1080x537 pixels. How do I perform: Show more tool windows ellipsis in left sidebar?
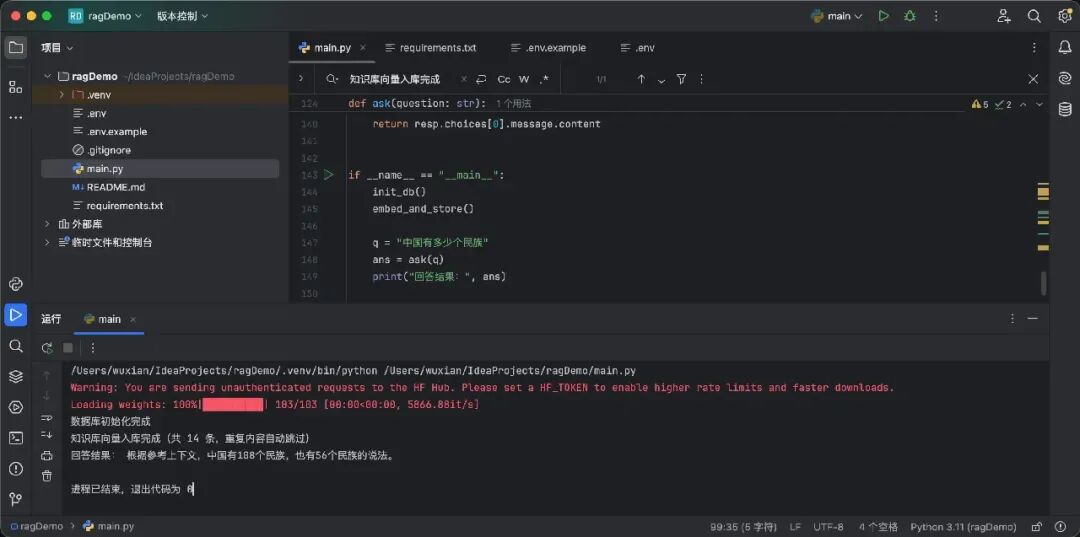15,117
